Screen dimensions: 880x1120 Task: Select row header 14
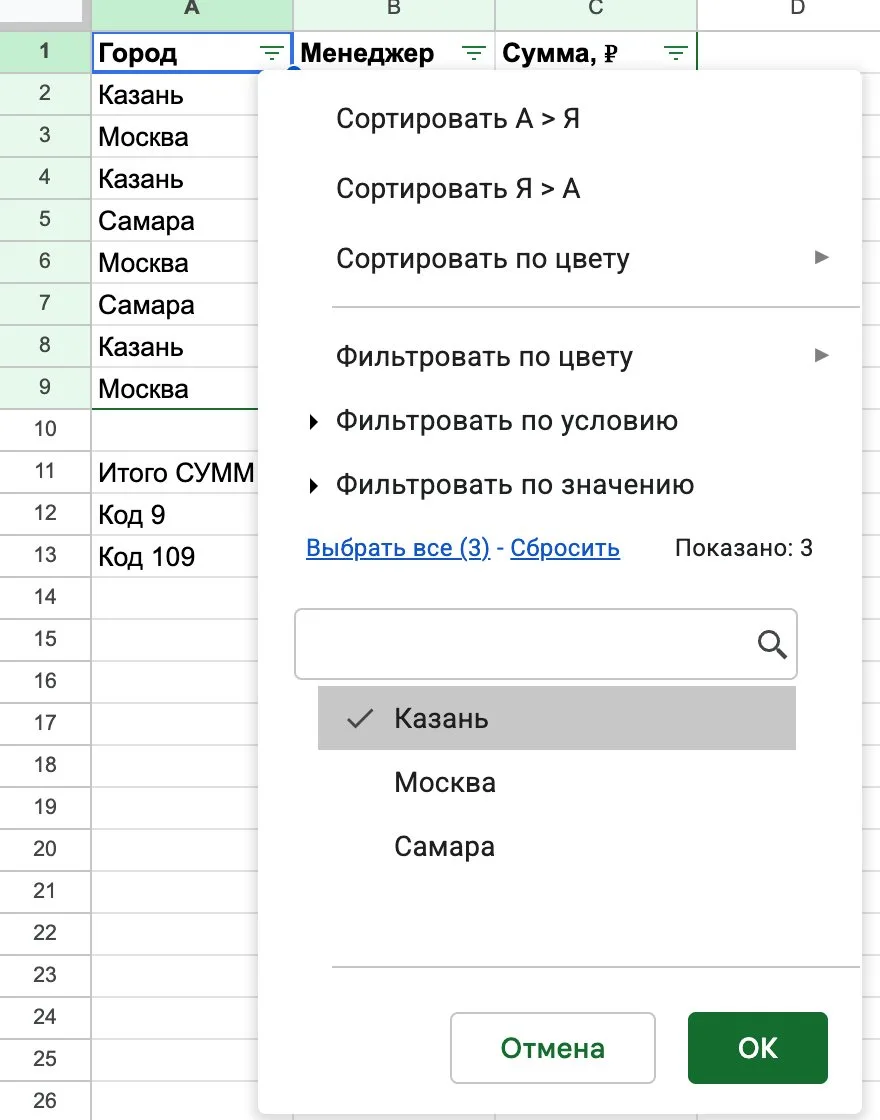coord(45,596)
